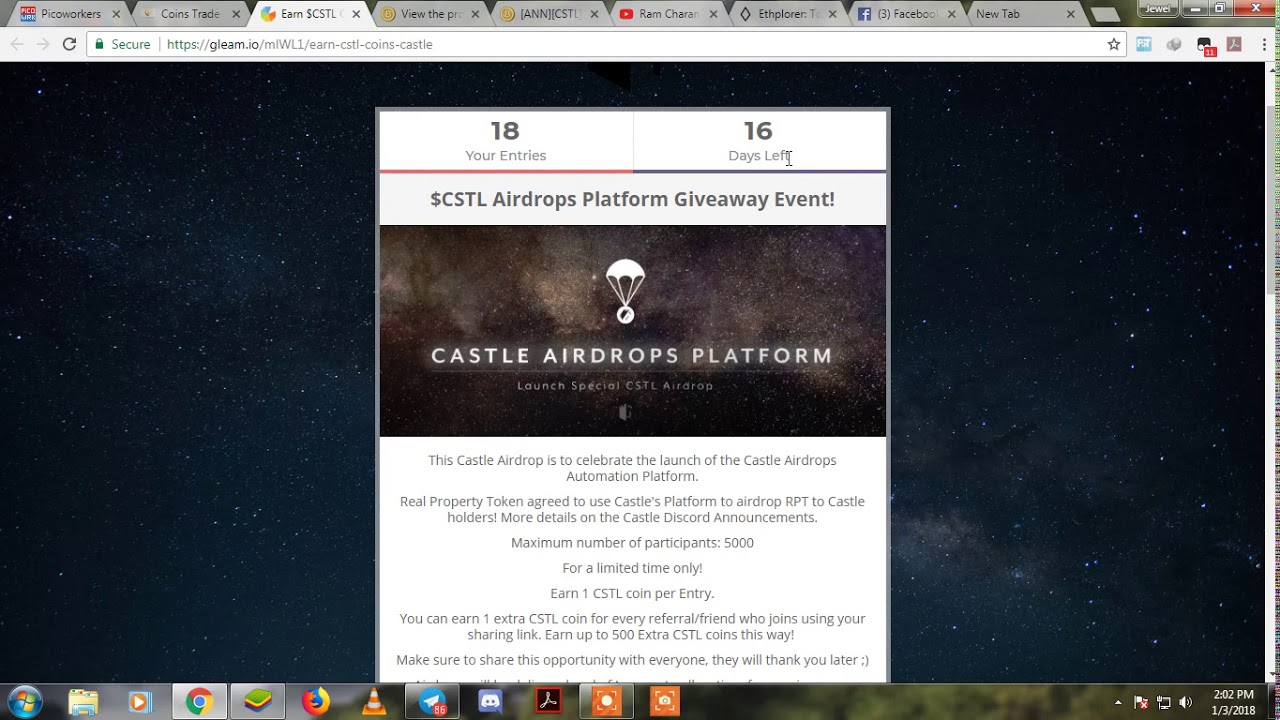Open the orange screen recorder taskbar icon
Viewport: 1280px width, 720px height.
point(606,702)
